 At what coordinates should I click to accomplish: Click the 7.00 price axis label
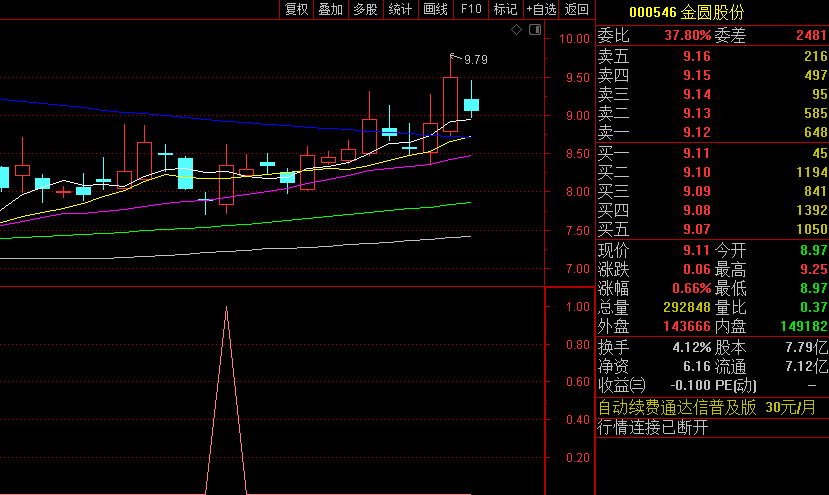click(577, 269)
